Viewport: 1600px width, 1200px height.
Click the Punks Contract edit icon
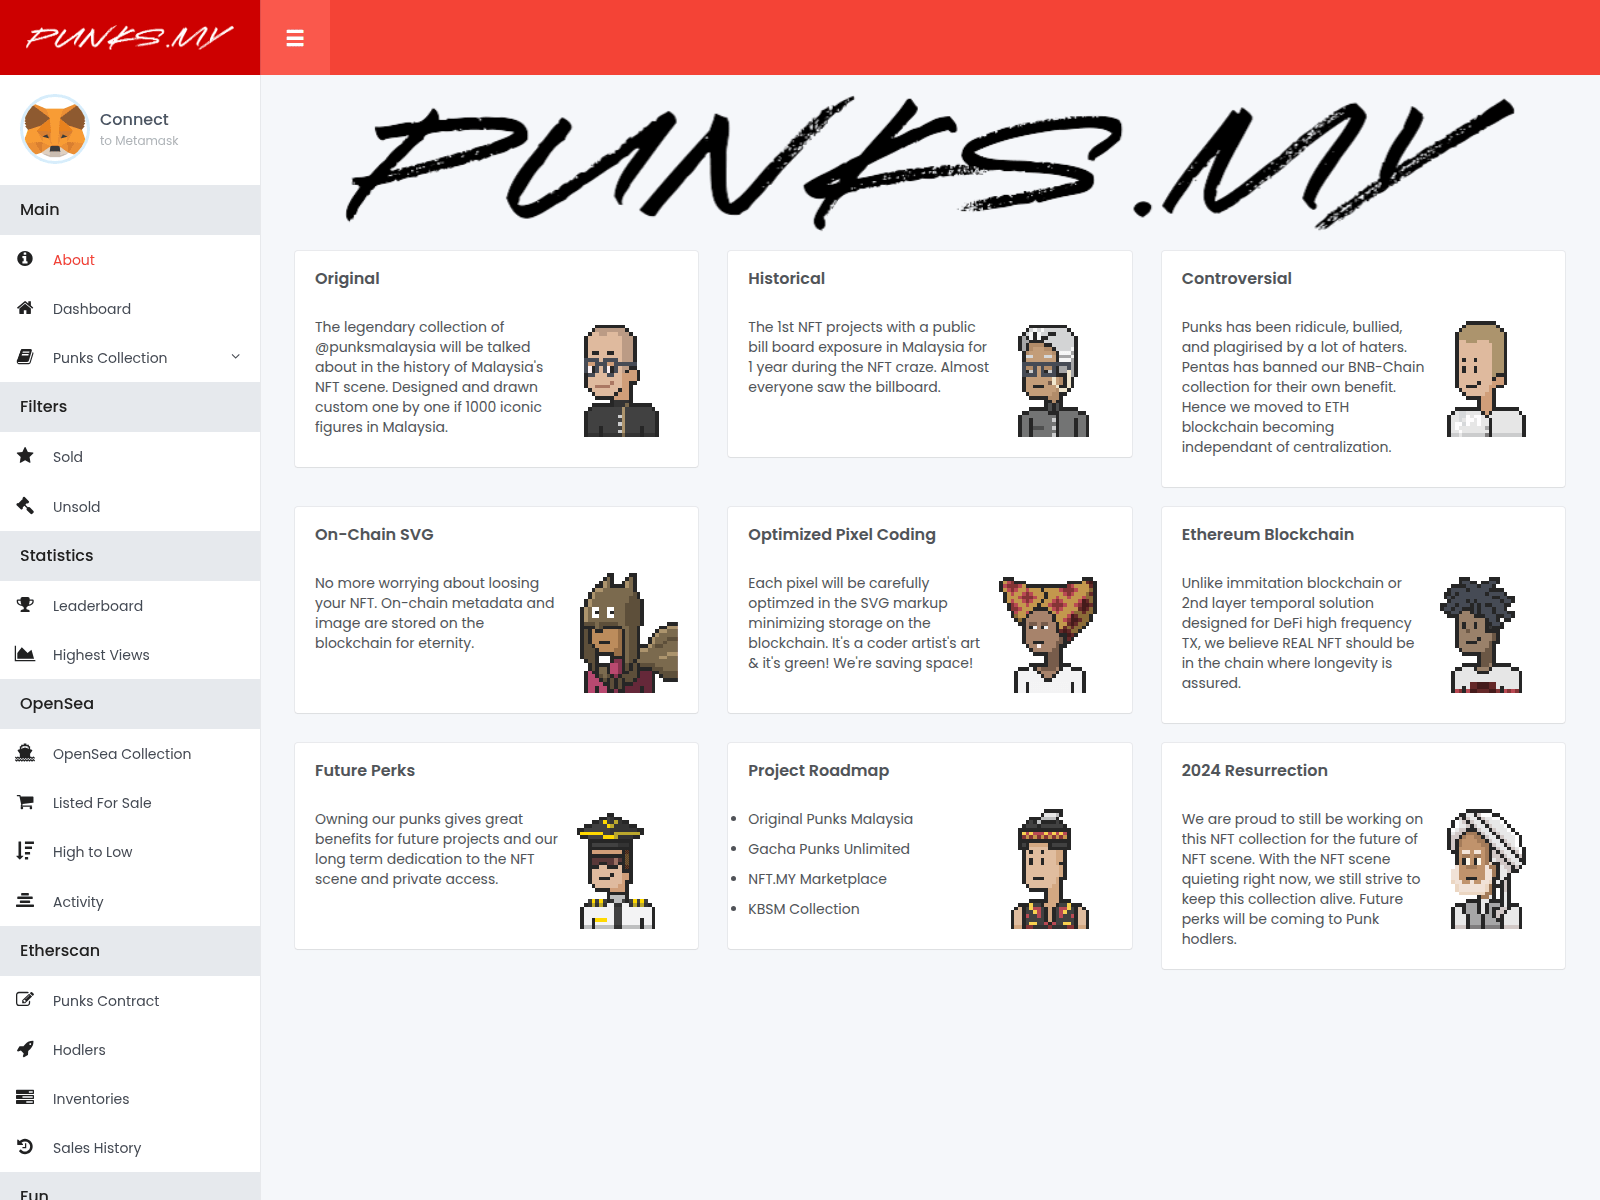tap(25, 1000)
